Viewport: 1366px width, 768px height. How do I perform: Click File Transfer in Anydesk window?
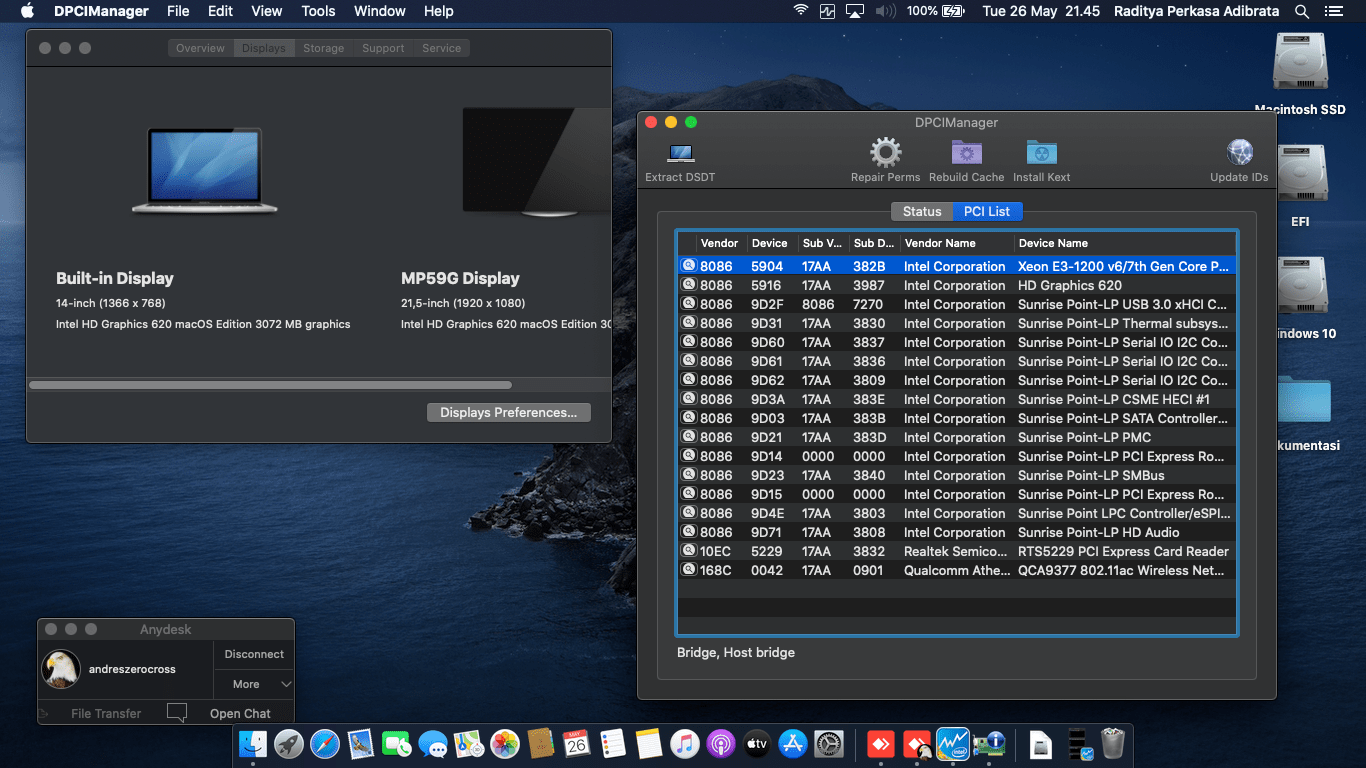point(106,713)
